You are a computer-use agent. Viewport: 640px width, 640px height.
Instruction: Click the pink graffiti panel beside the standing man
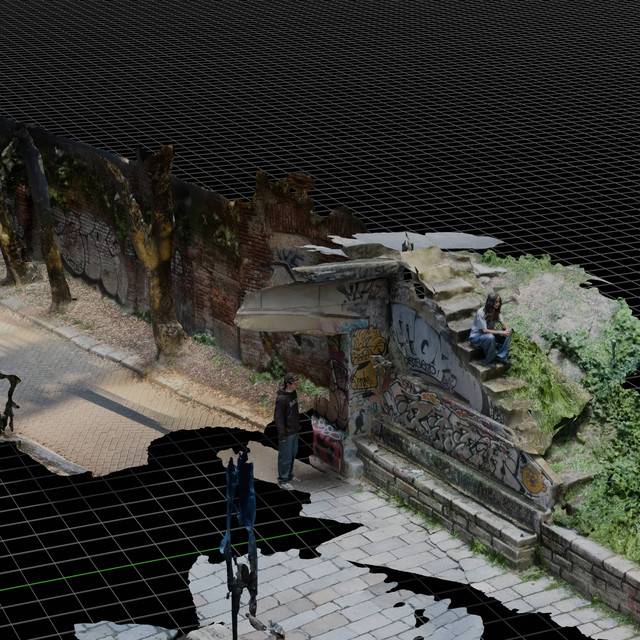pyautogui.click(x=326, y=443)
